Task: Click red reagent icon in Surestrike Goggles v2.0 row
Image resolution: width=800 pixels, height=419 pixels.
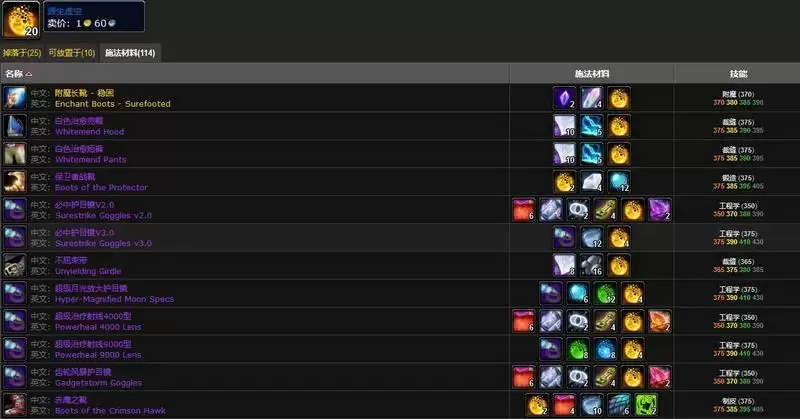Action: pos(524,210)
